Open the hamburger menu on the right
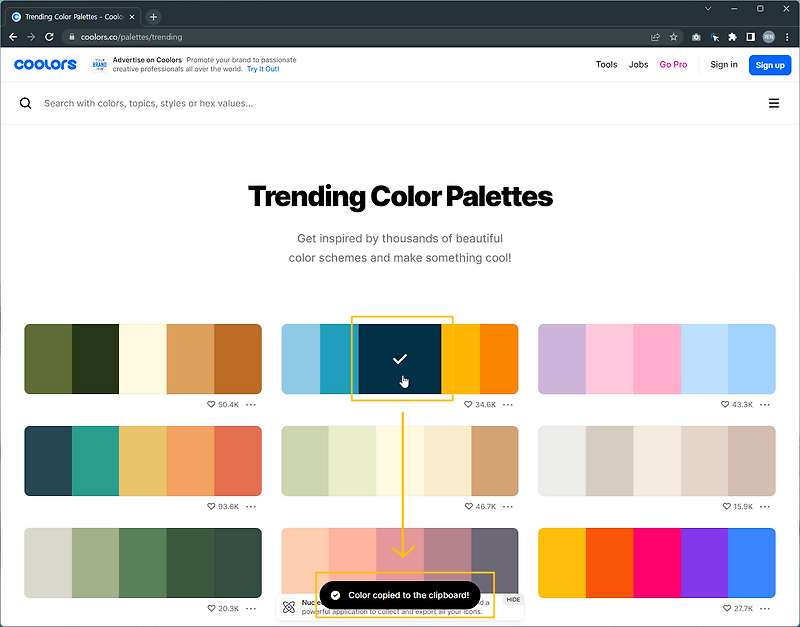The width and height of the screenshot is (800, 627). pos(774,103)
